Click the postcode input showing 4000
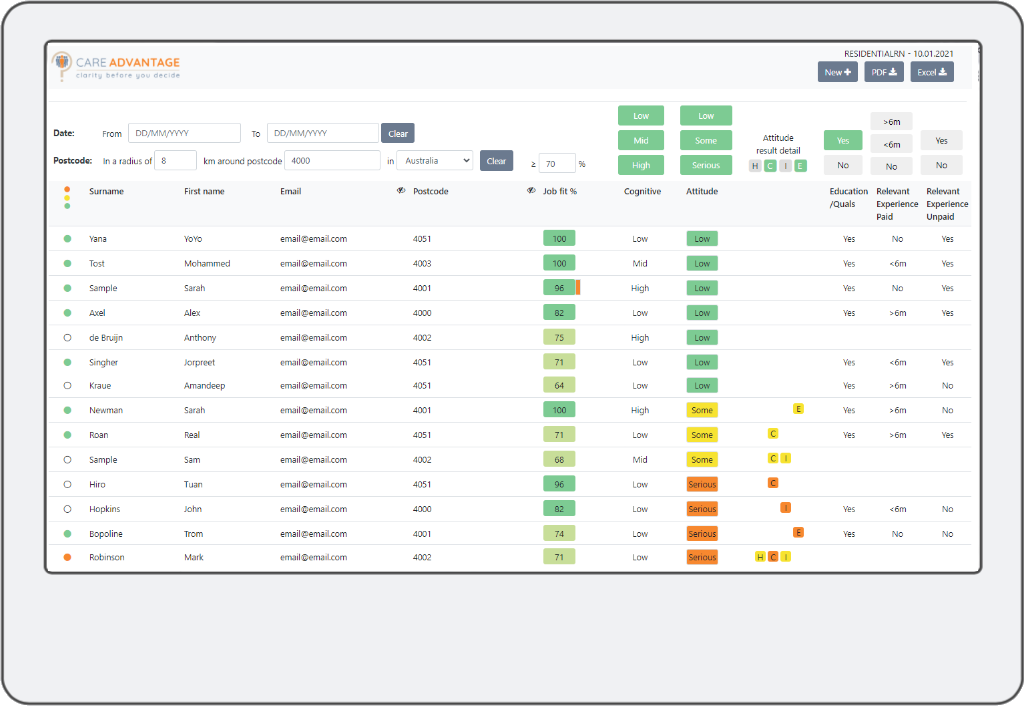 tap(332, 161)
